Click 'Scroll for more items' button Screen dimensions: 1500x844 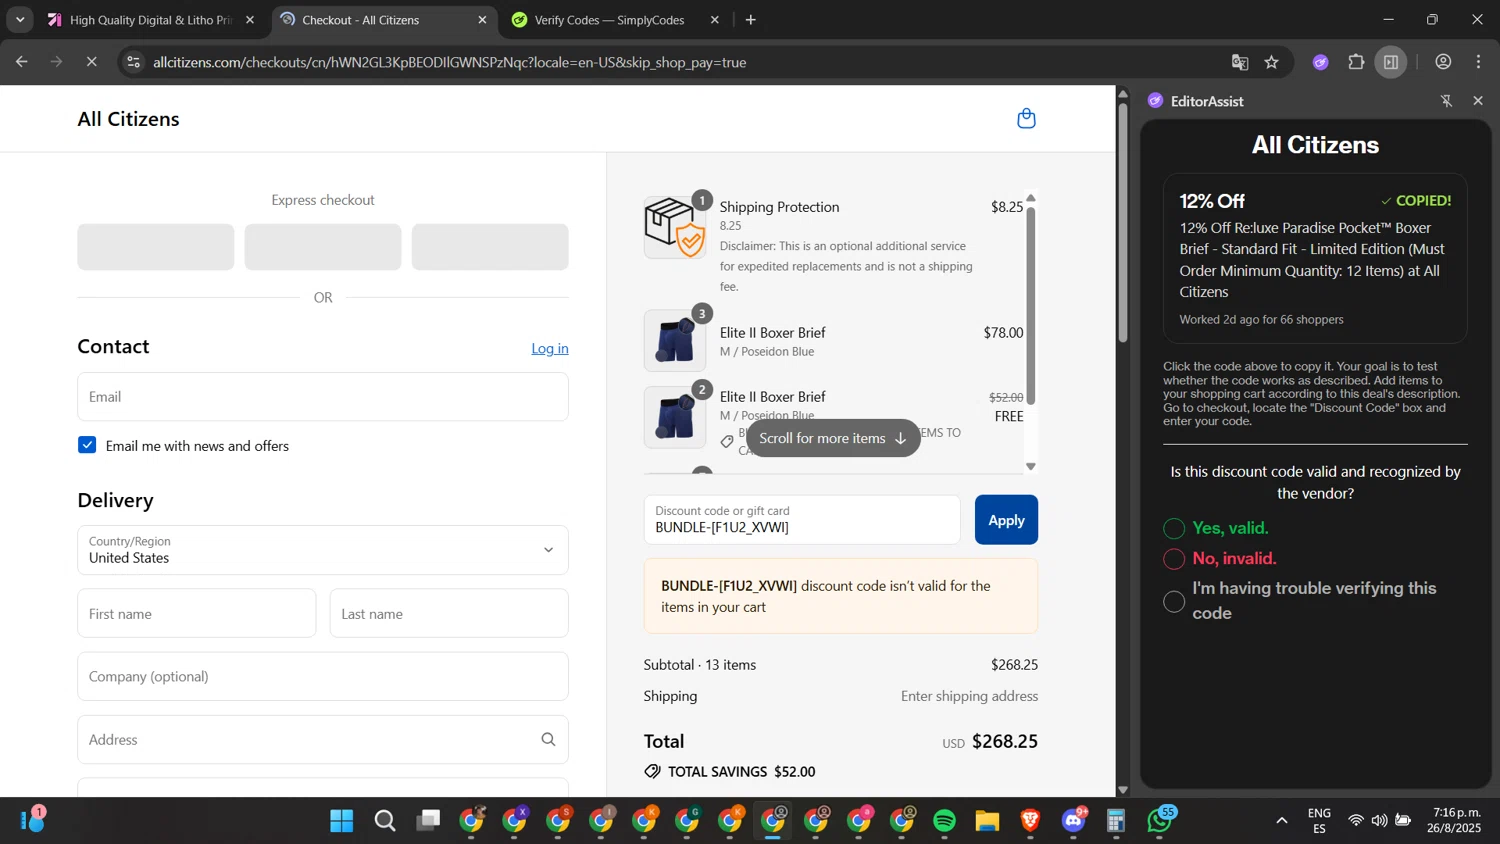tap(833, 438)
